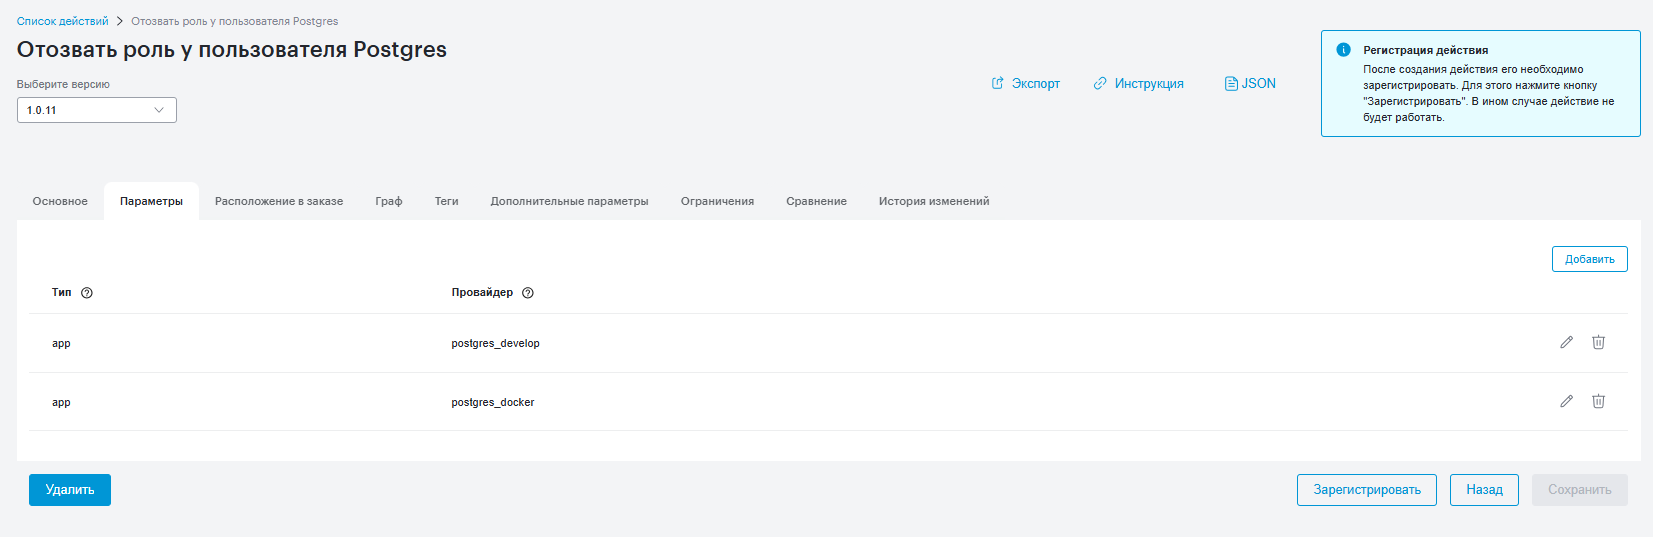Edit the postgres_docker row with pencil icon
Image resolution: width=1653 pixels, height=537 pixels.
(1566, 401)
